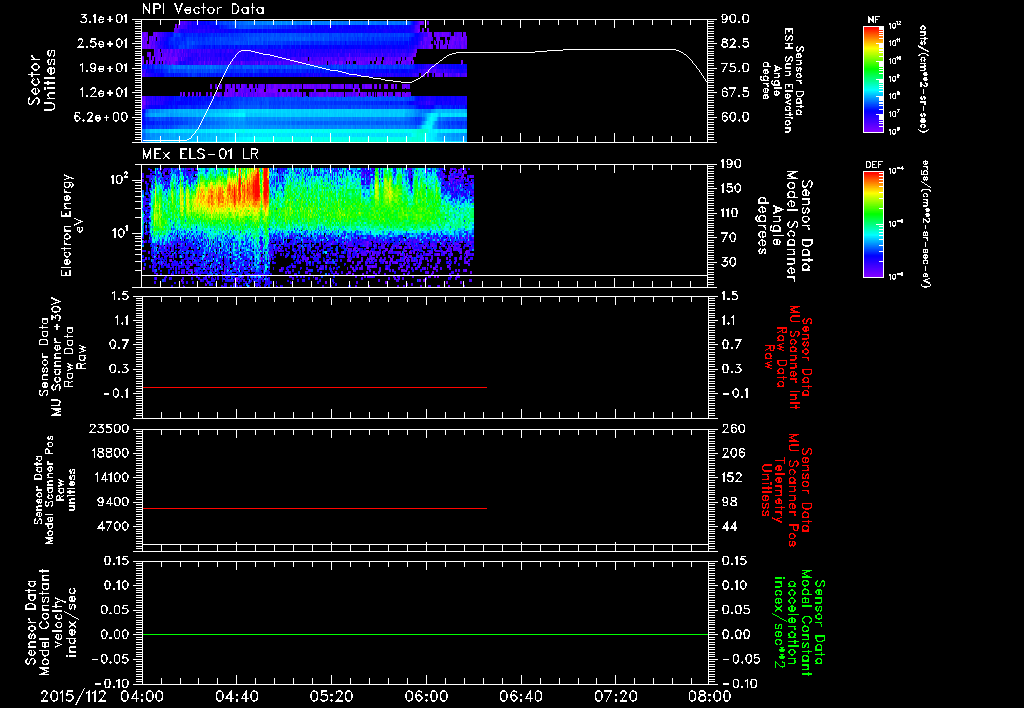
Task: Click the '30' scanner angle tick value
Action: [x=728, y=262]
